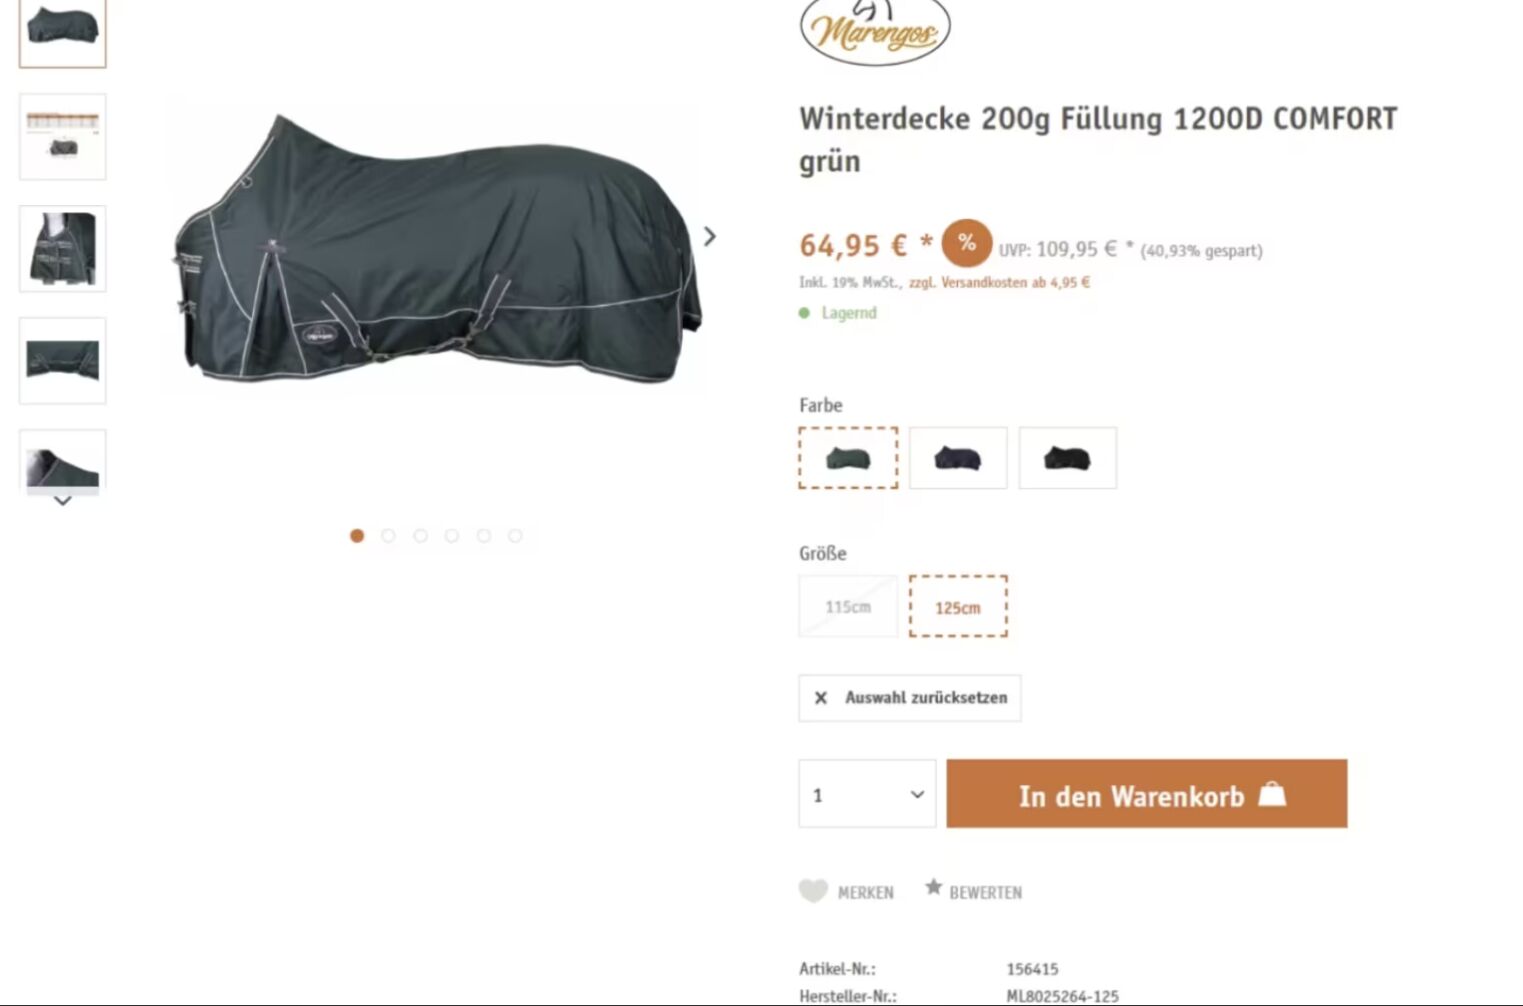This screenshot has width=1523, height=1006.
Task: Jump to the second image carousel dot
Action: click(388, 536)
